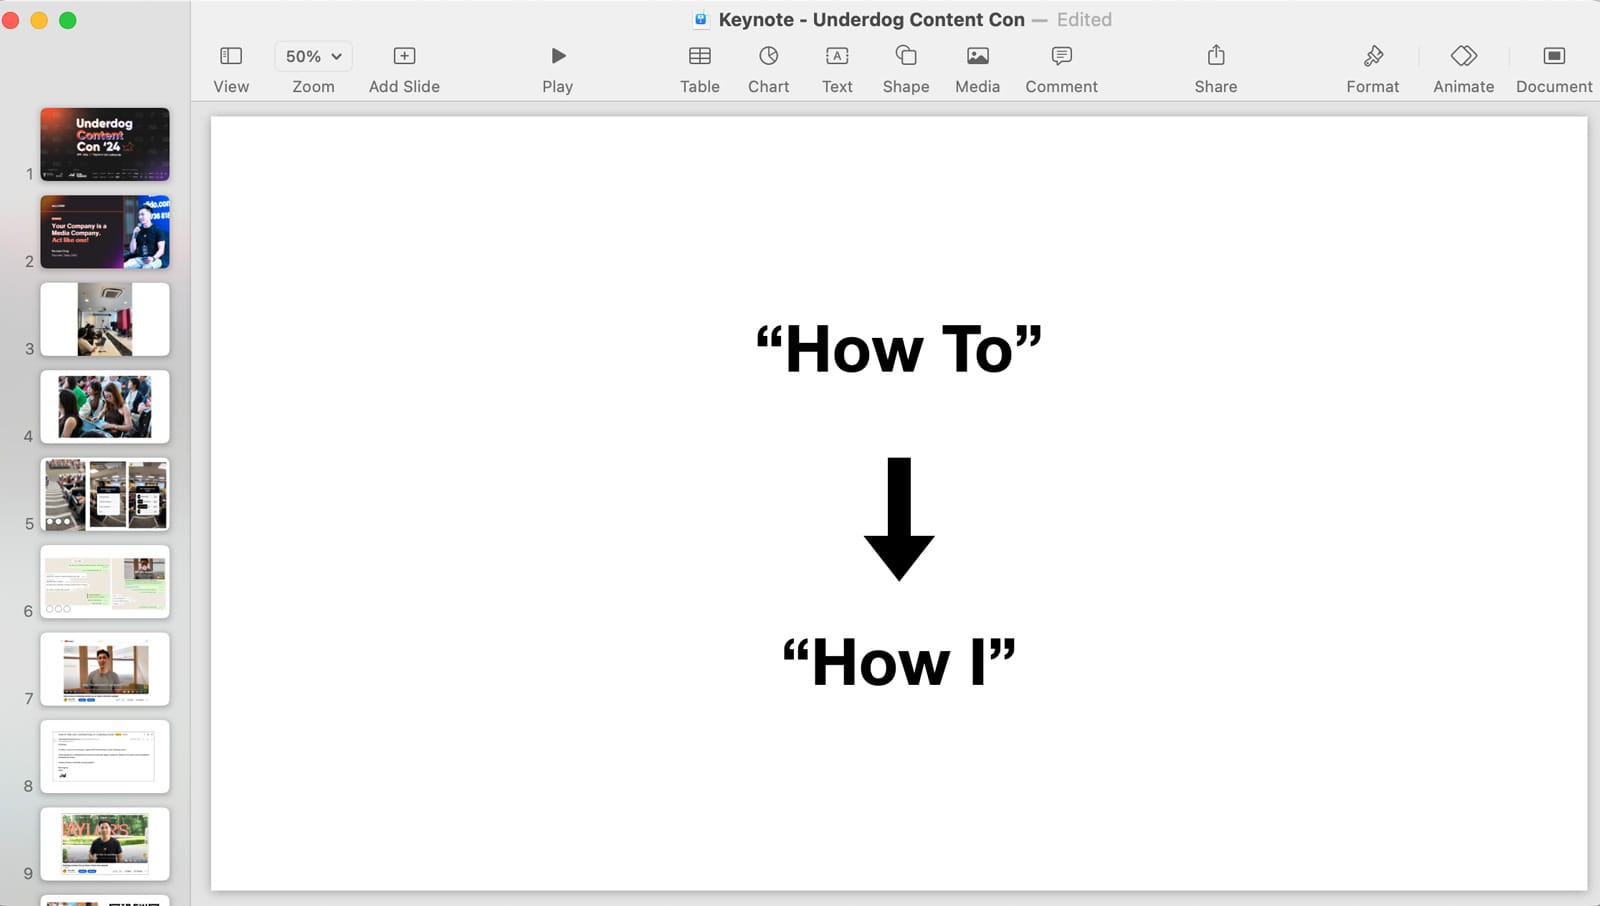Open the Animate inspector
Screen dimensions: 1600x906
pyautogui.click(x=1464, y=56)
